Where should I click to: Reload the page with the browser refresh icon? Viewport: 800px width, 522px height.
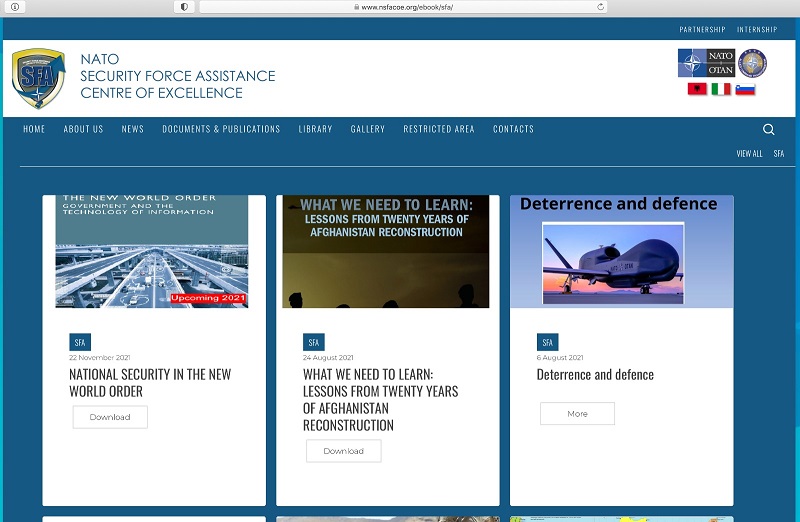coord(601,7)
